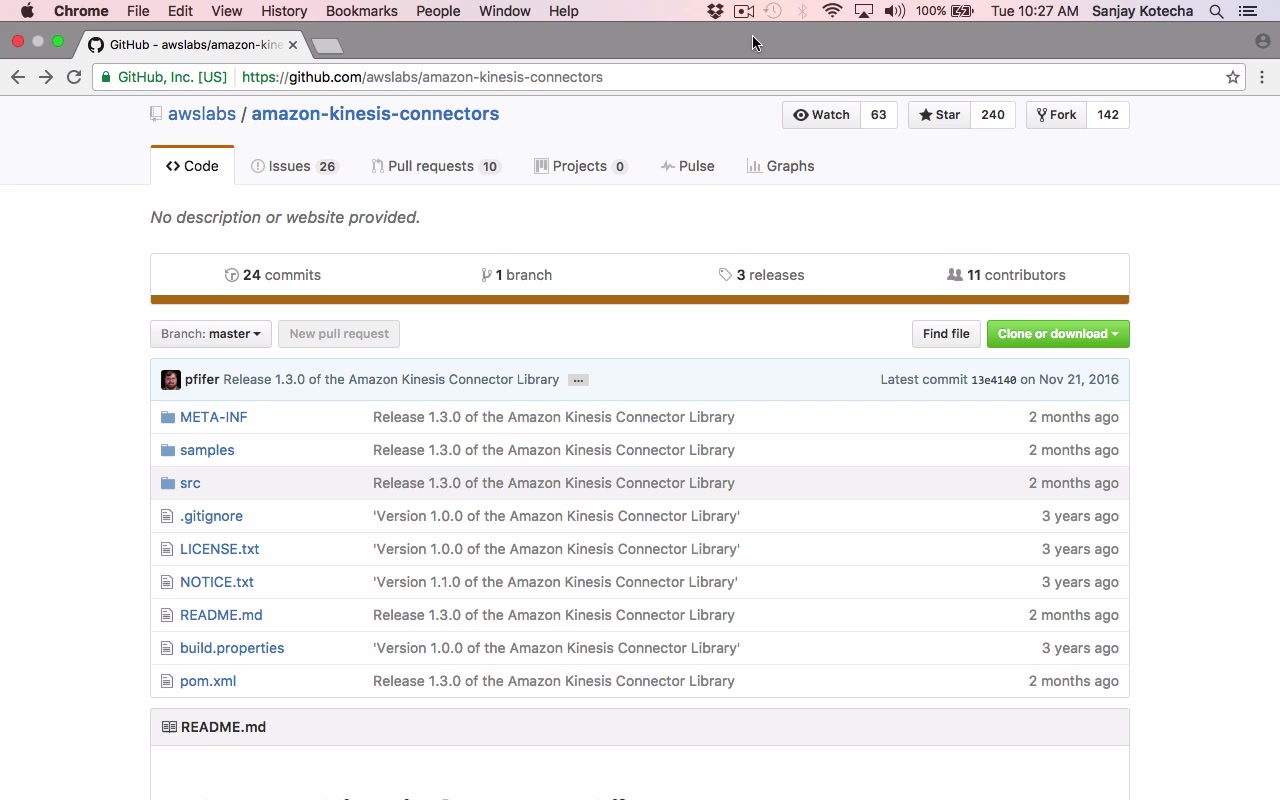
Task: Open the amazon-kinesis-connectors repo link
Action: (x=375, y=114)
